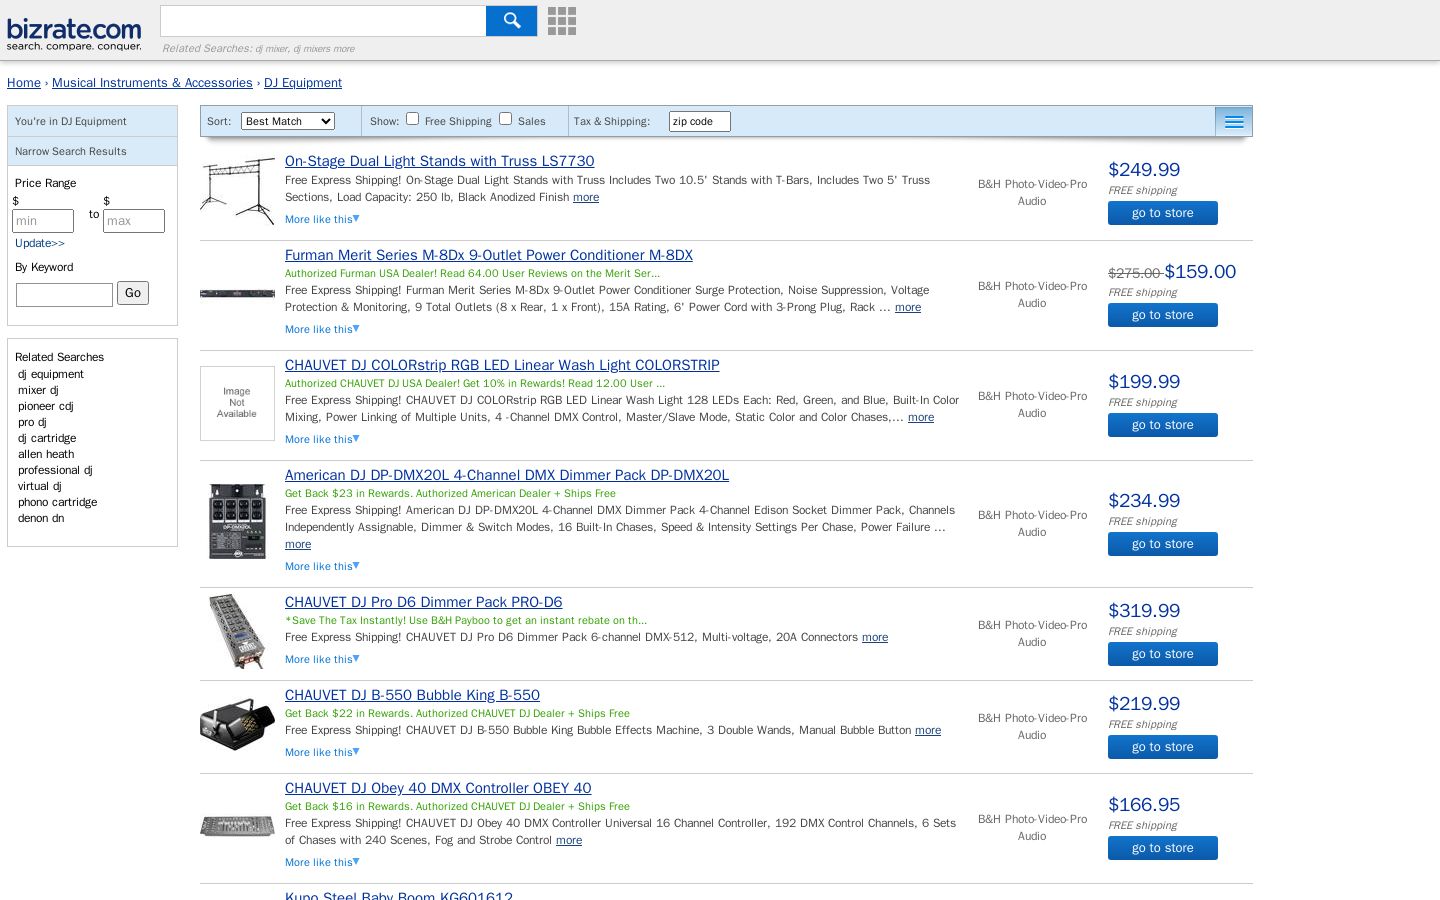Click the main search input field
The height and width of the screenshot is (900, 1440).
pyautogui.click(x=323, y=21)
